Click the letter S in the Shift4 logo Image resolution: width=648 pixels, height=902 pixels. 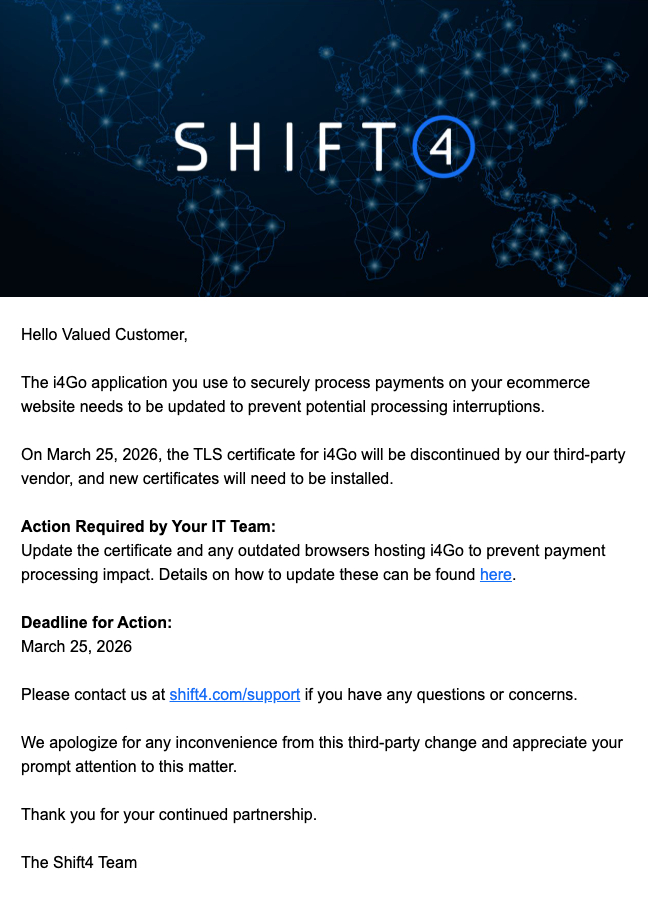pyautogui.click(x=194, y=148)
